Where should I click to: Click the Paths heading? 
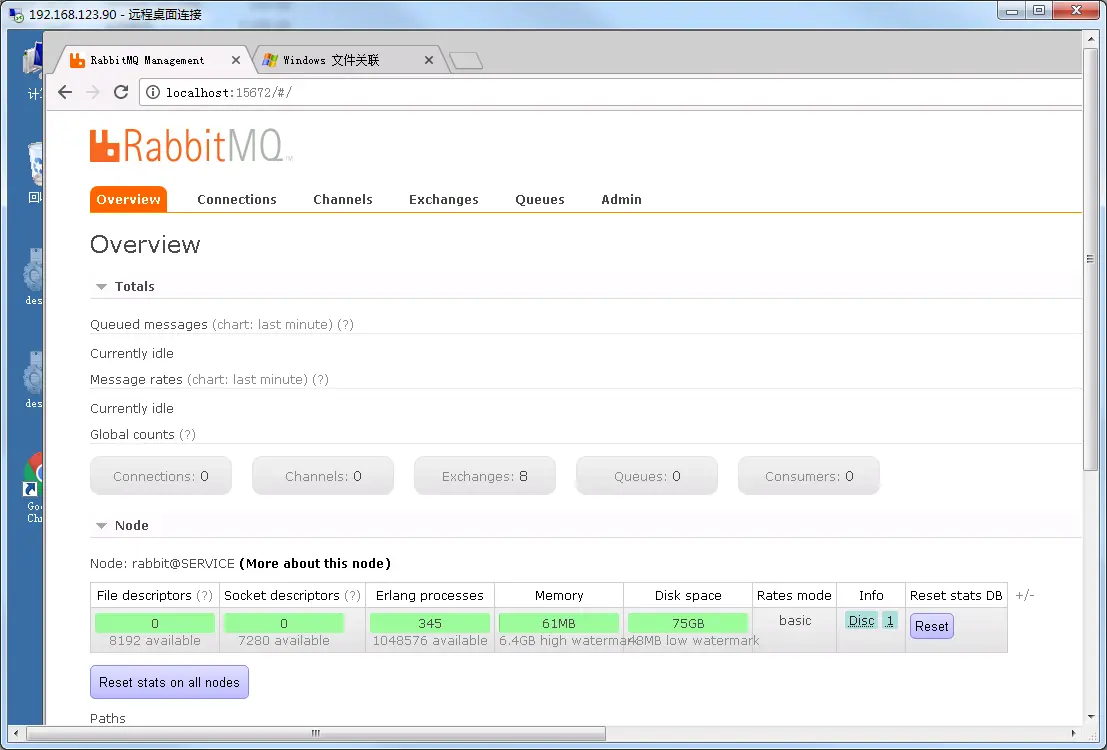click(x=108, y=718)
